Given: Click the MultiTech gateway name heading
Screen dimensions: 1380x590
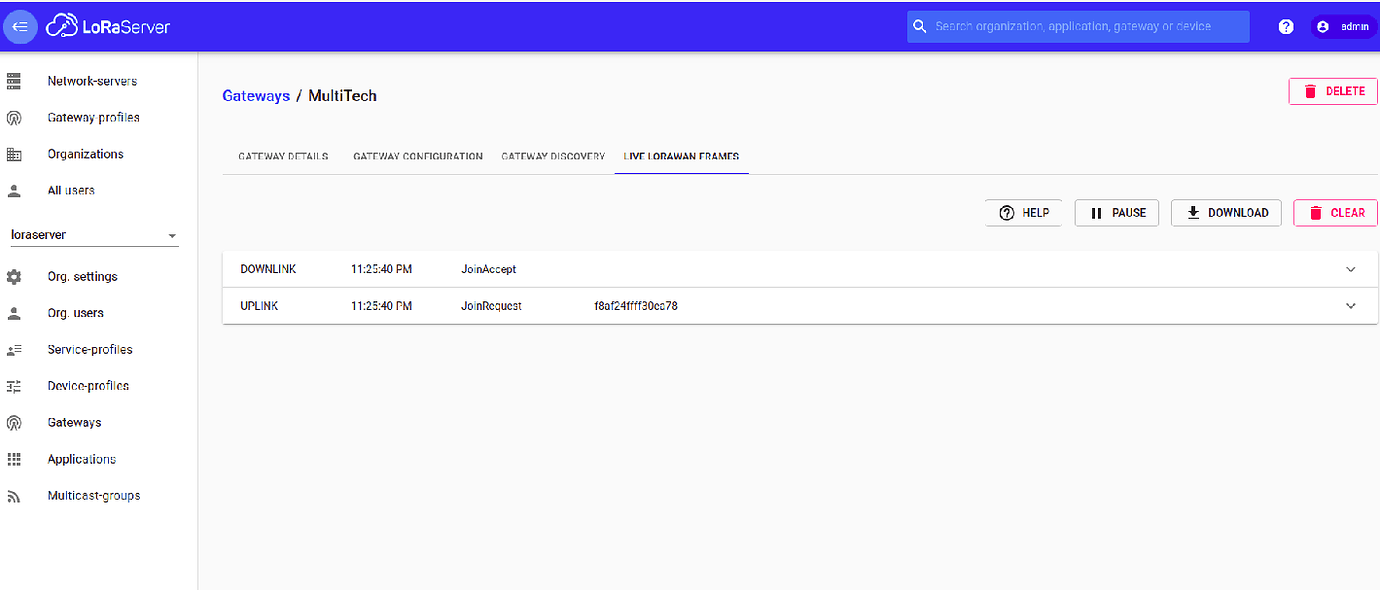Looking at the screenshot, I should pyautogui.click(x=342, y=96).
